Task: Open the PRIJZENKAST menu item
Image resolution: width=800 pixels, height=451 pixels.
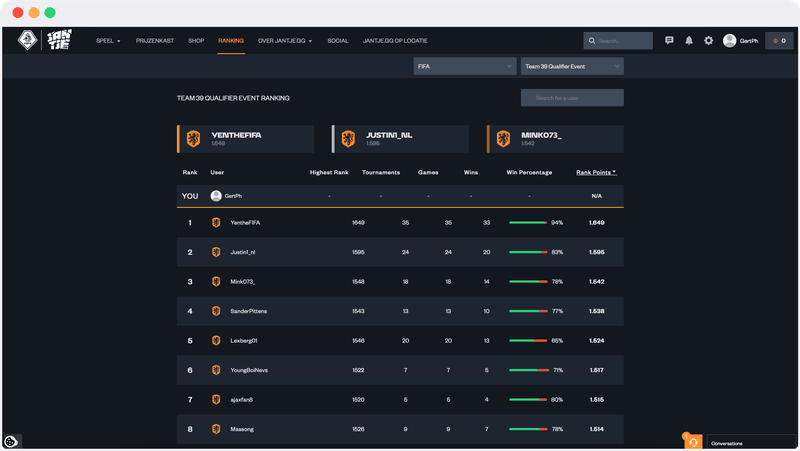Action: (155, 41)
